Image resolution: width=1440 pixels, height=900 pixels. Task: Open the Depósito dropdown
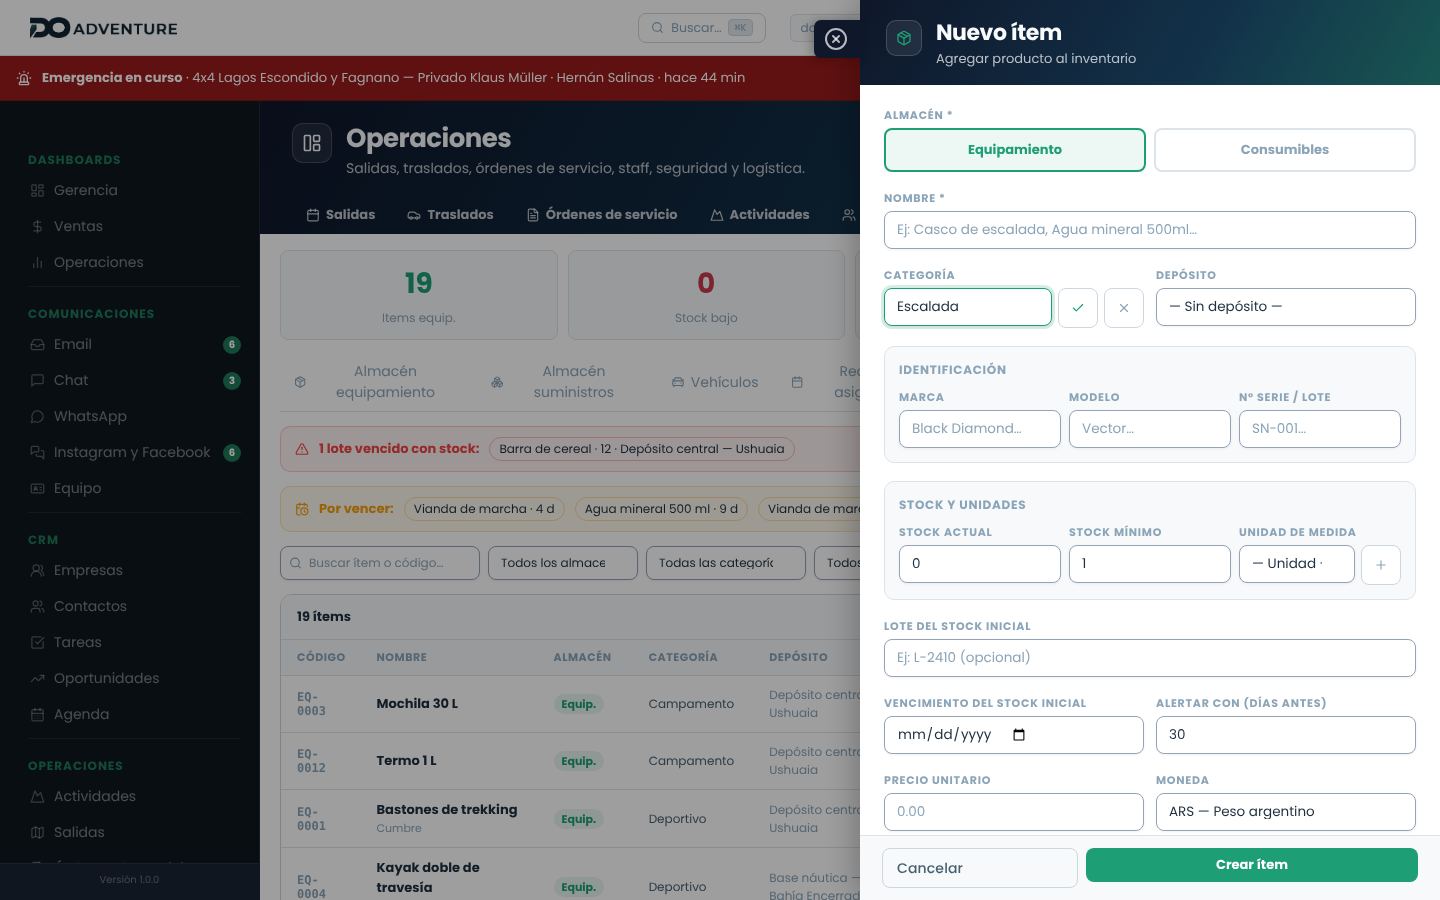[x=1286, y=307]
